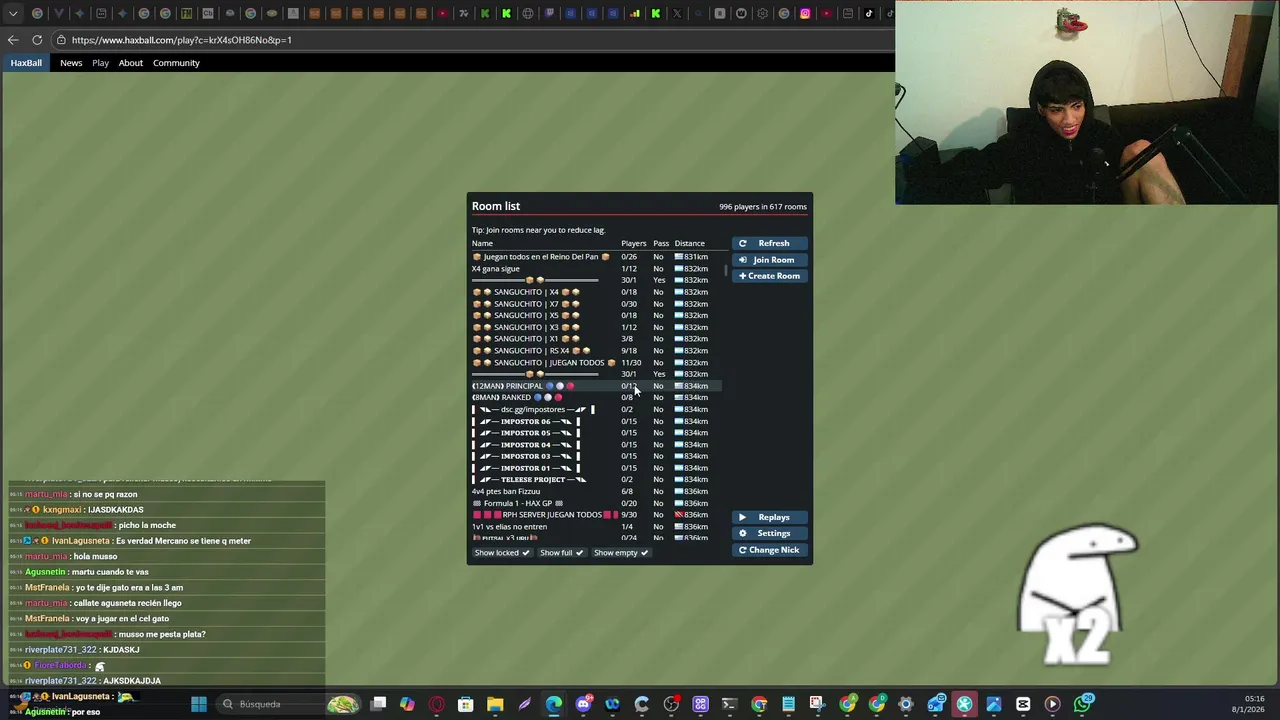Open the terminal icon on the taskbar
The image size is (1280, 720).
pos(730,704)
